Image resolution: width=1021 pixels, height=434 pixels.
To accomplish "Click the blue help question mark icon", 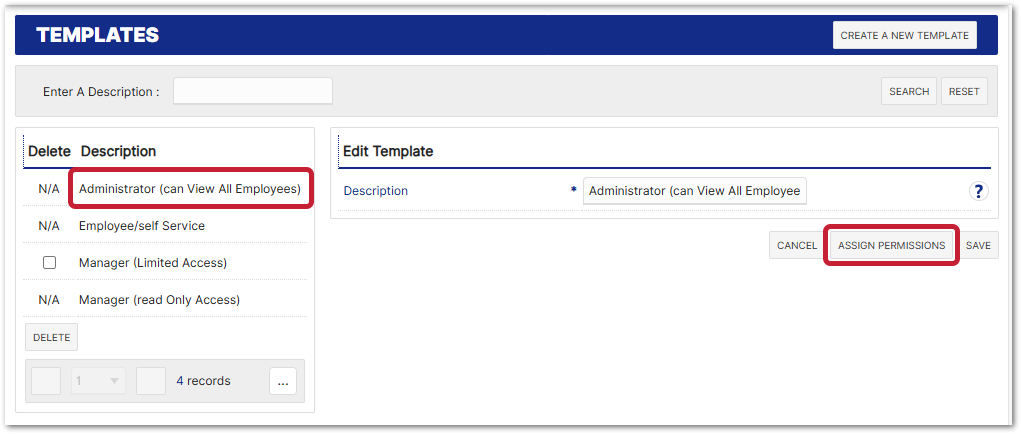I will pyautogui.click(x=979, y=191).
